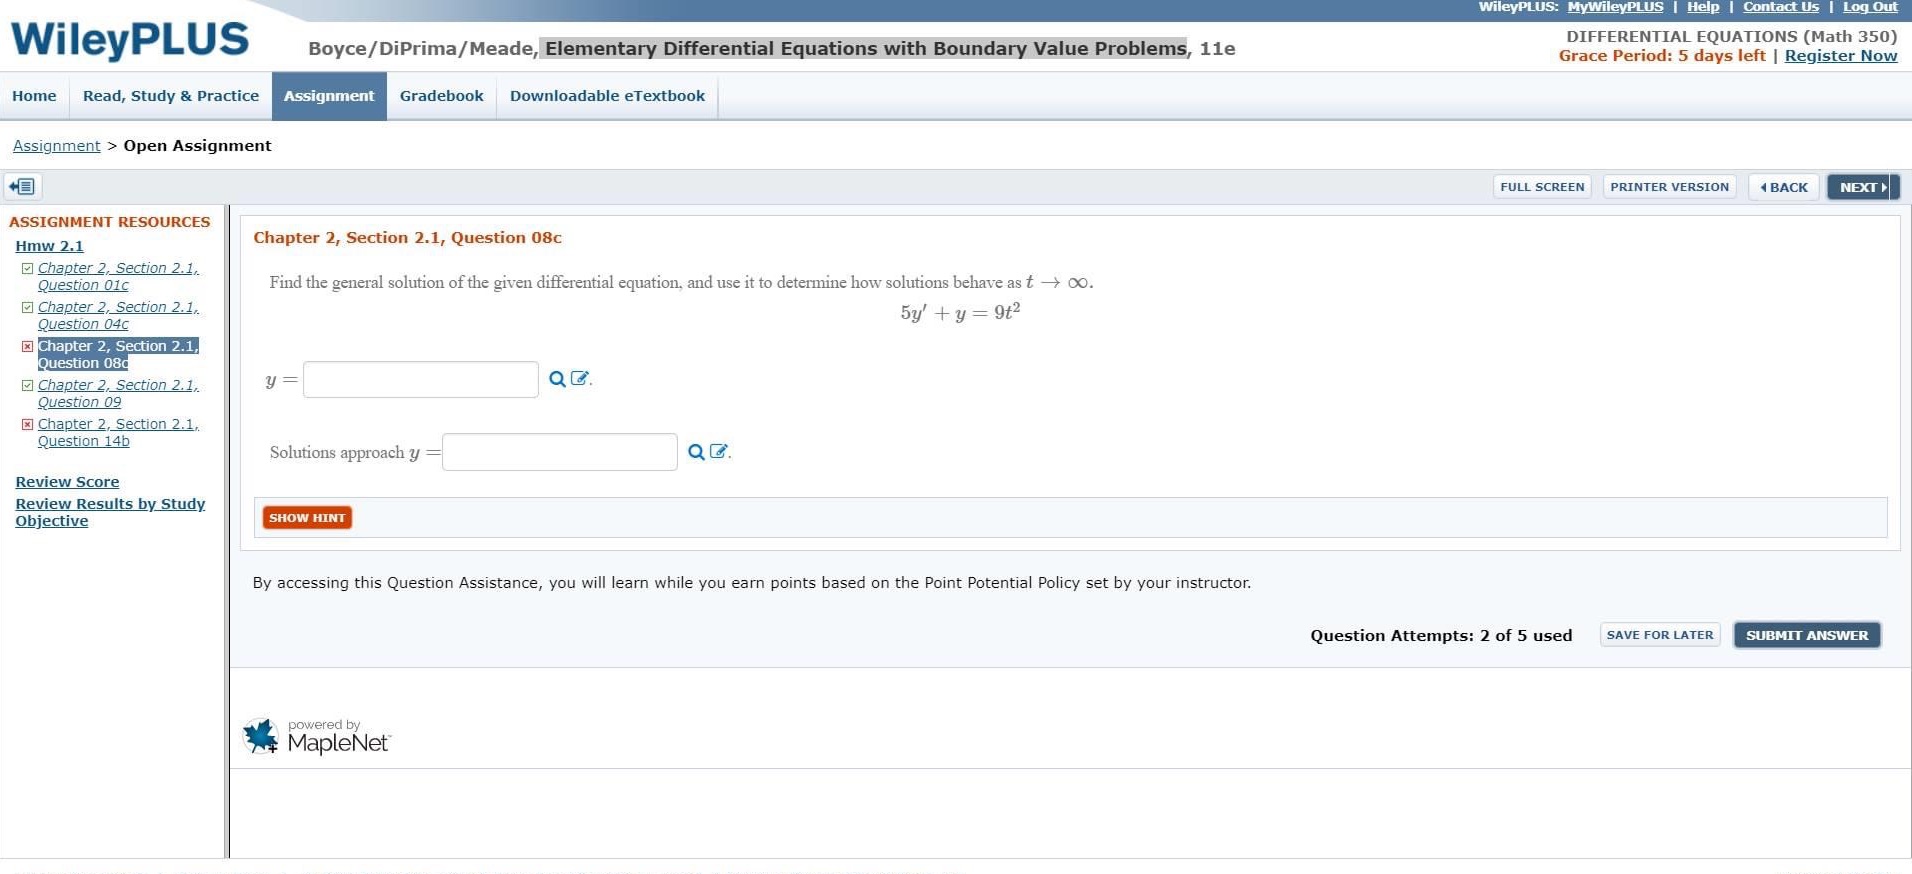Collapse the assignment resources sidebar icon
This screenshot has width=1912, height=874.
(22, 186)
